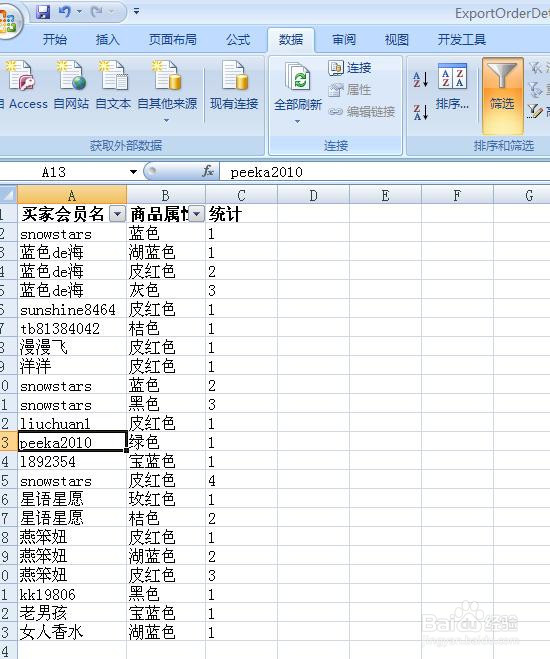
Task: Select cell containing liuchuan1
Action: pyautogui.click(x=72, y=424)
